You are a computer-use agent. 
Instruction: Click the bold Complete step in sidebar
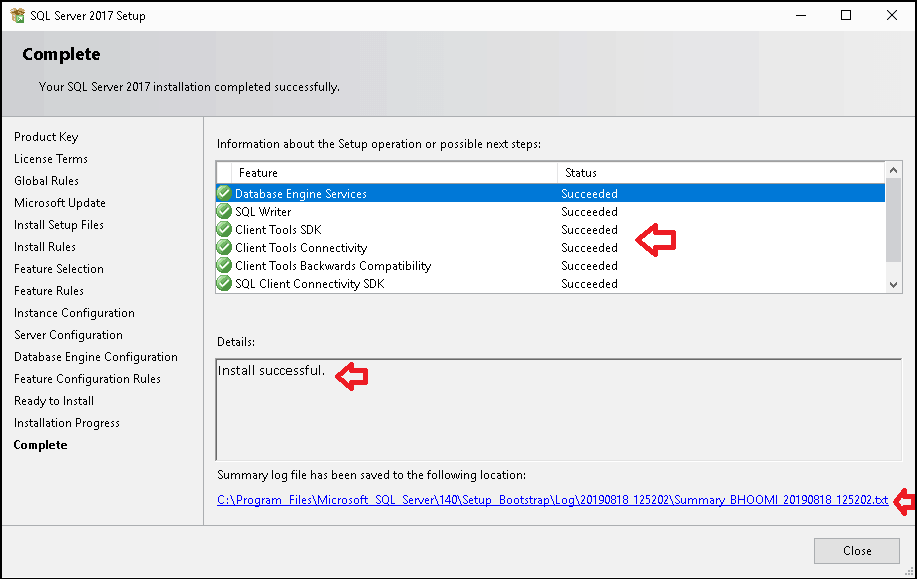[x=40, y=444]
